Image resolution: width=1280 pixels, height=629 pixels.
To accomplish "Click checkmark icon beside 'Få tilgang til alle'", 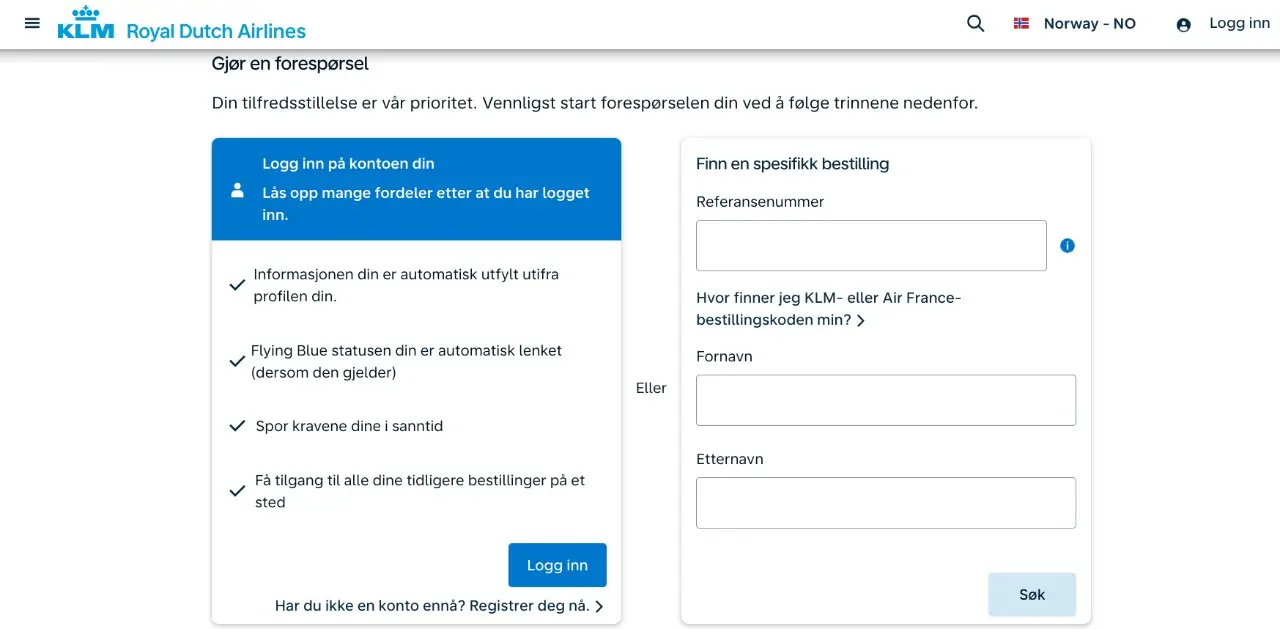I will click(237, 491).
